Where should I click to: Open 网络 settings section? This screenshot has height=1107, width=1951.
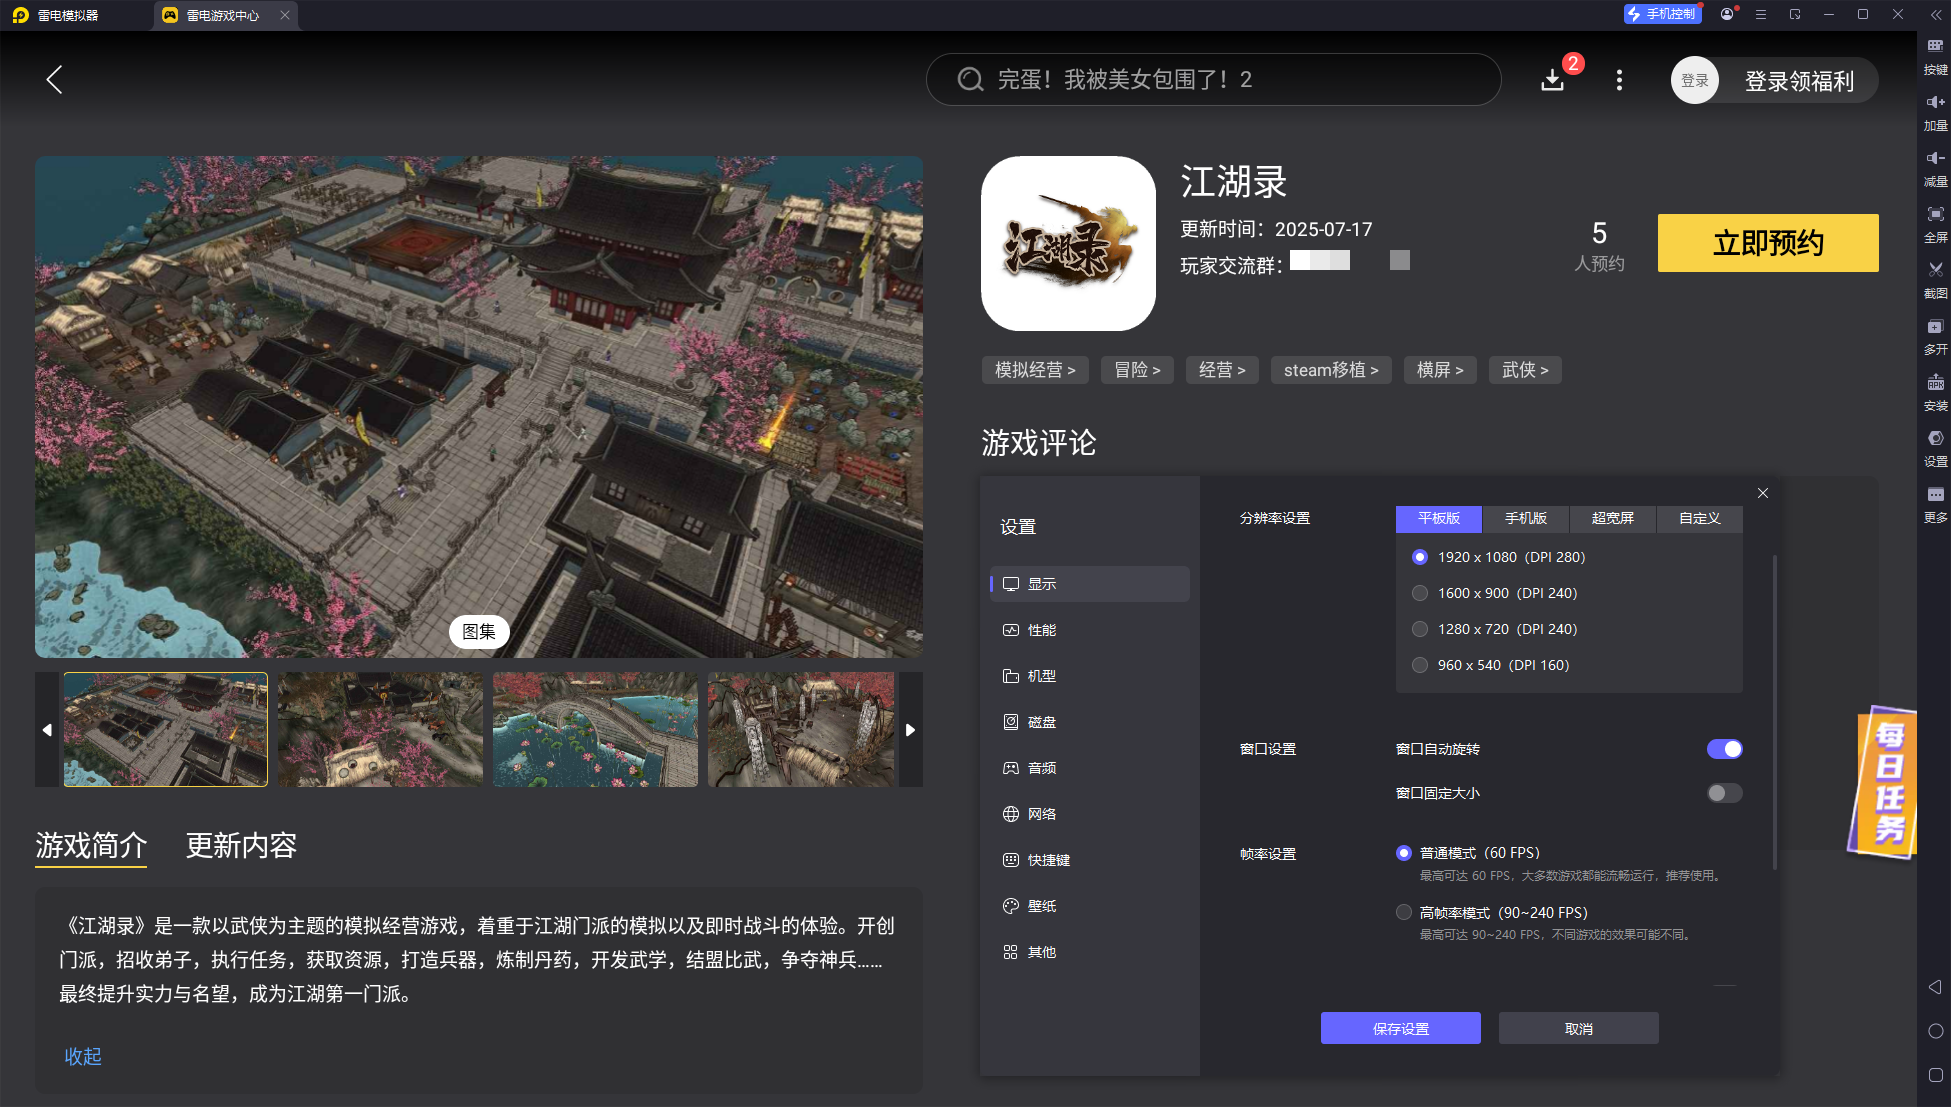pyautogui.click(x=1090, y=814)
